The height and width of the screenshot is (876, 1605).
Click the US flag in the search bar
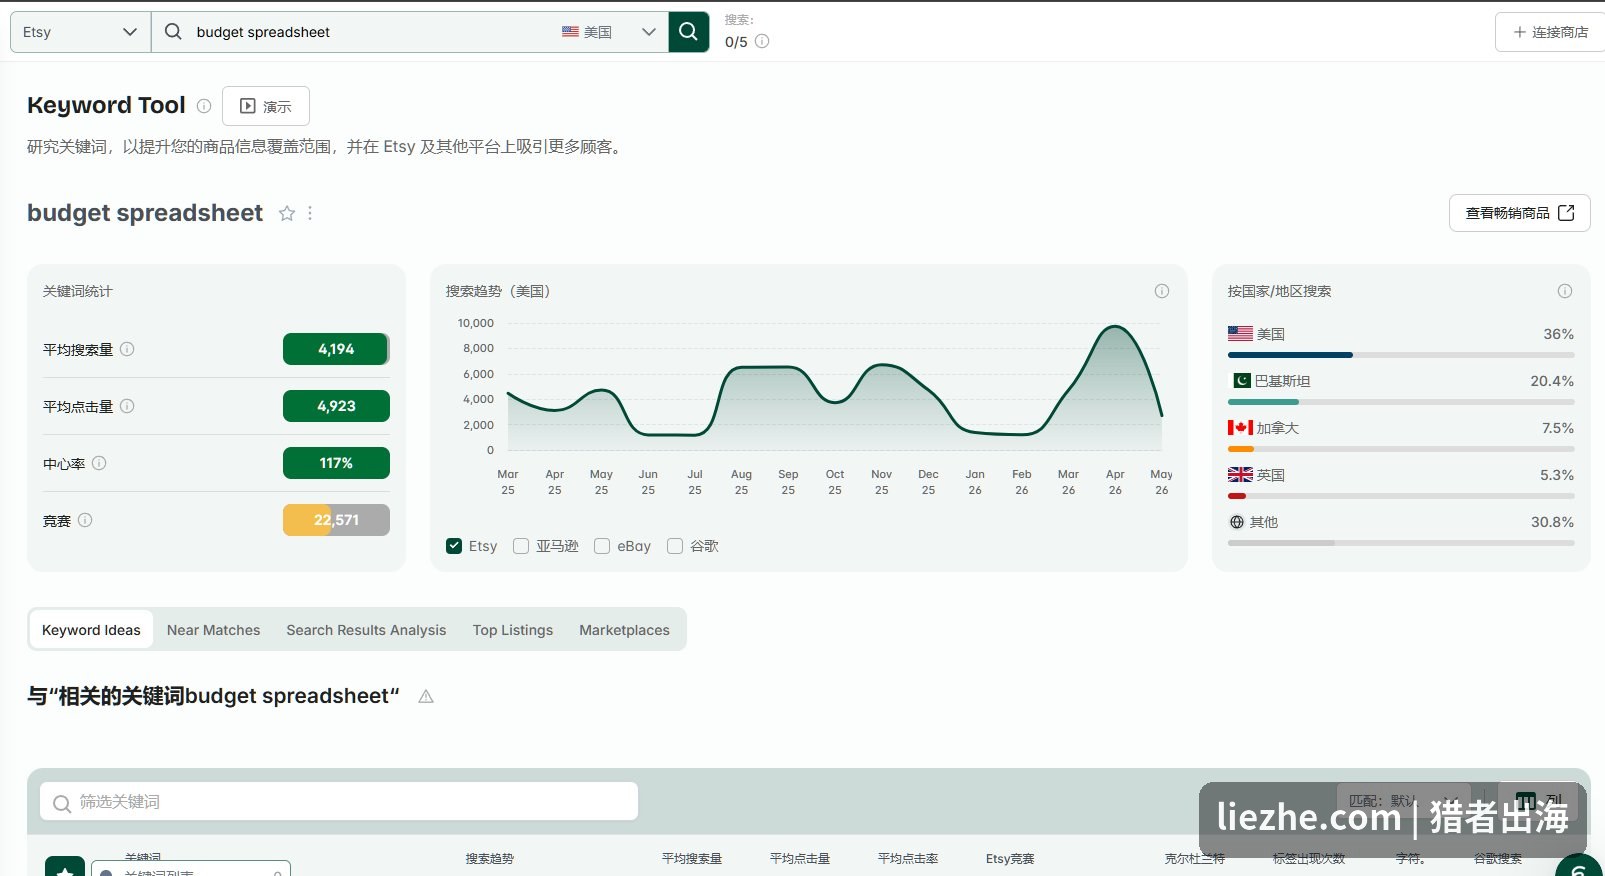pyautogui.click(x=570, y=32)
